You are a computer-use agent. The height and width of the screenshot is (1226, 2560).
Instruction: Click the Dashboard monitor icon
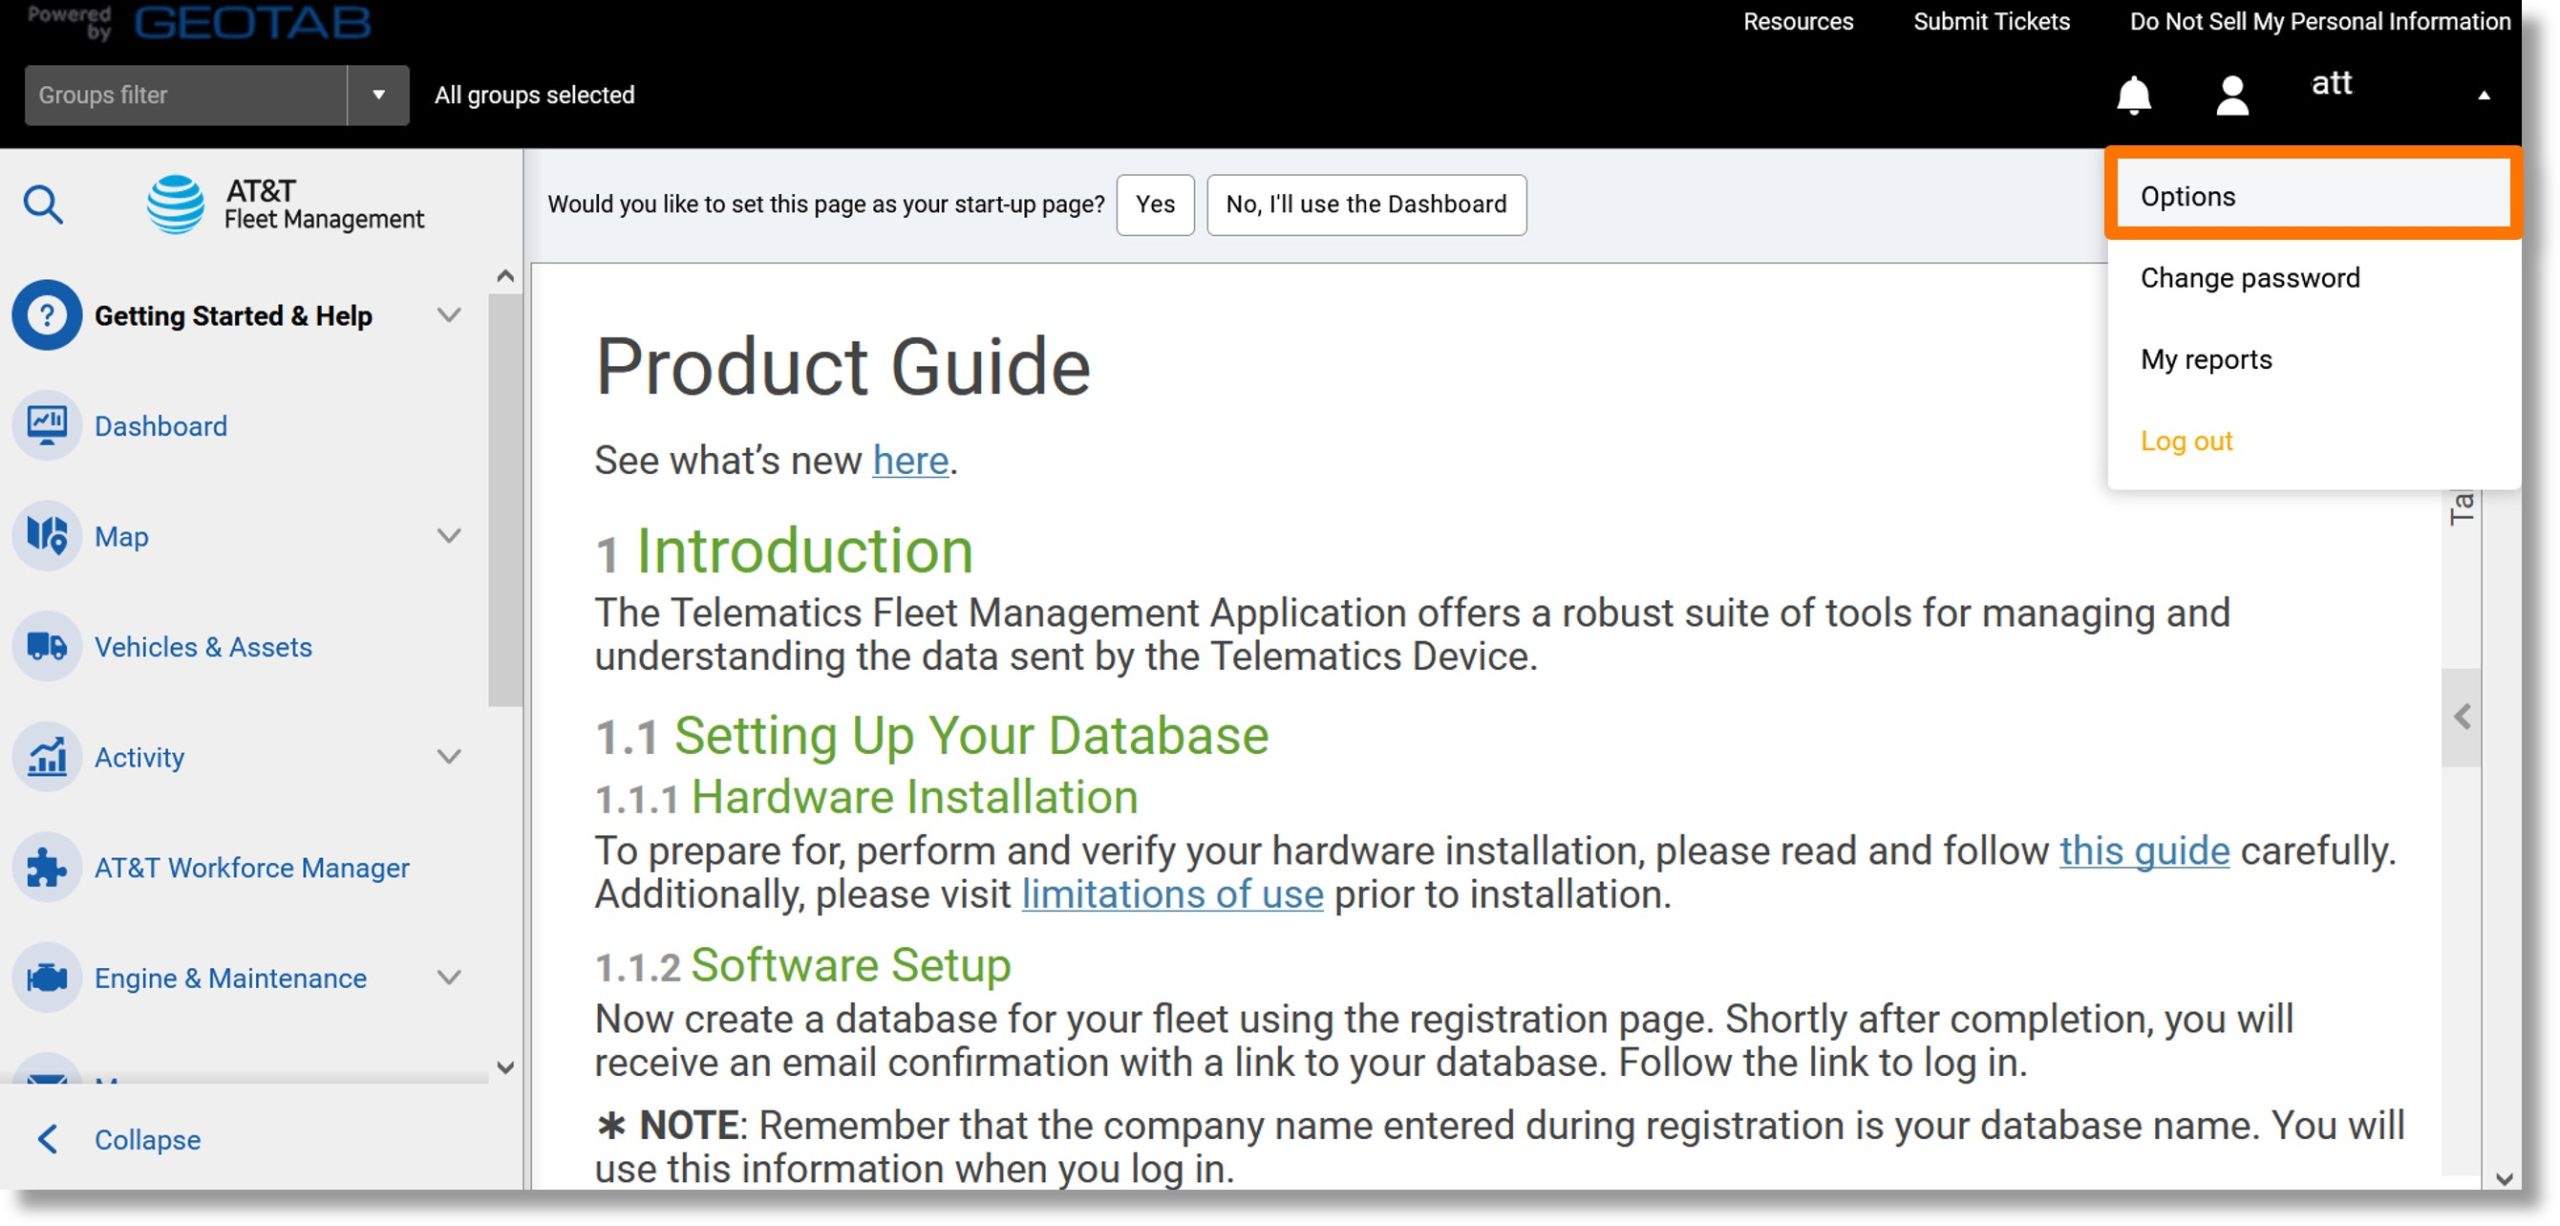(x=46, y=425)
